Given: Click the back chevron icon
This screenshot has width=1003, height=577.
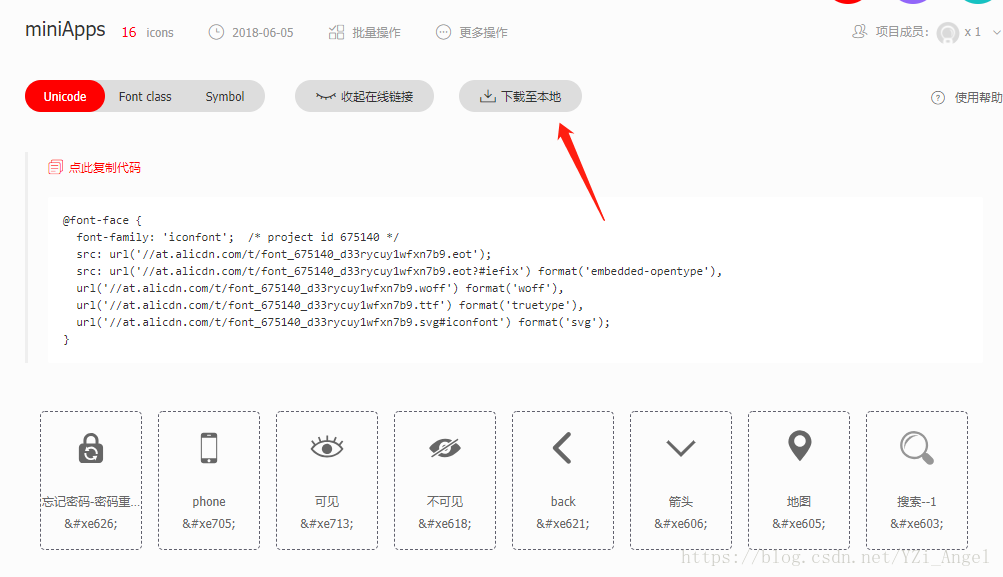Looking at the screenshot, I should [562, 448].
